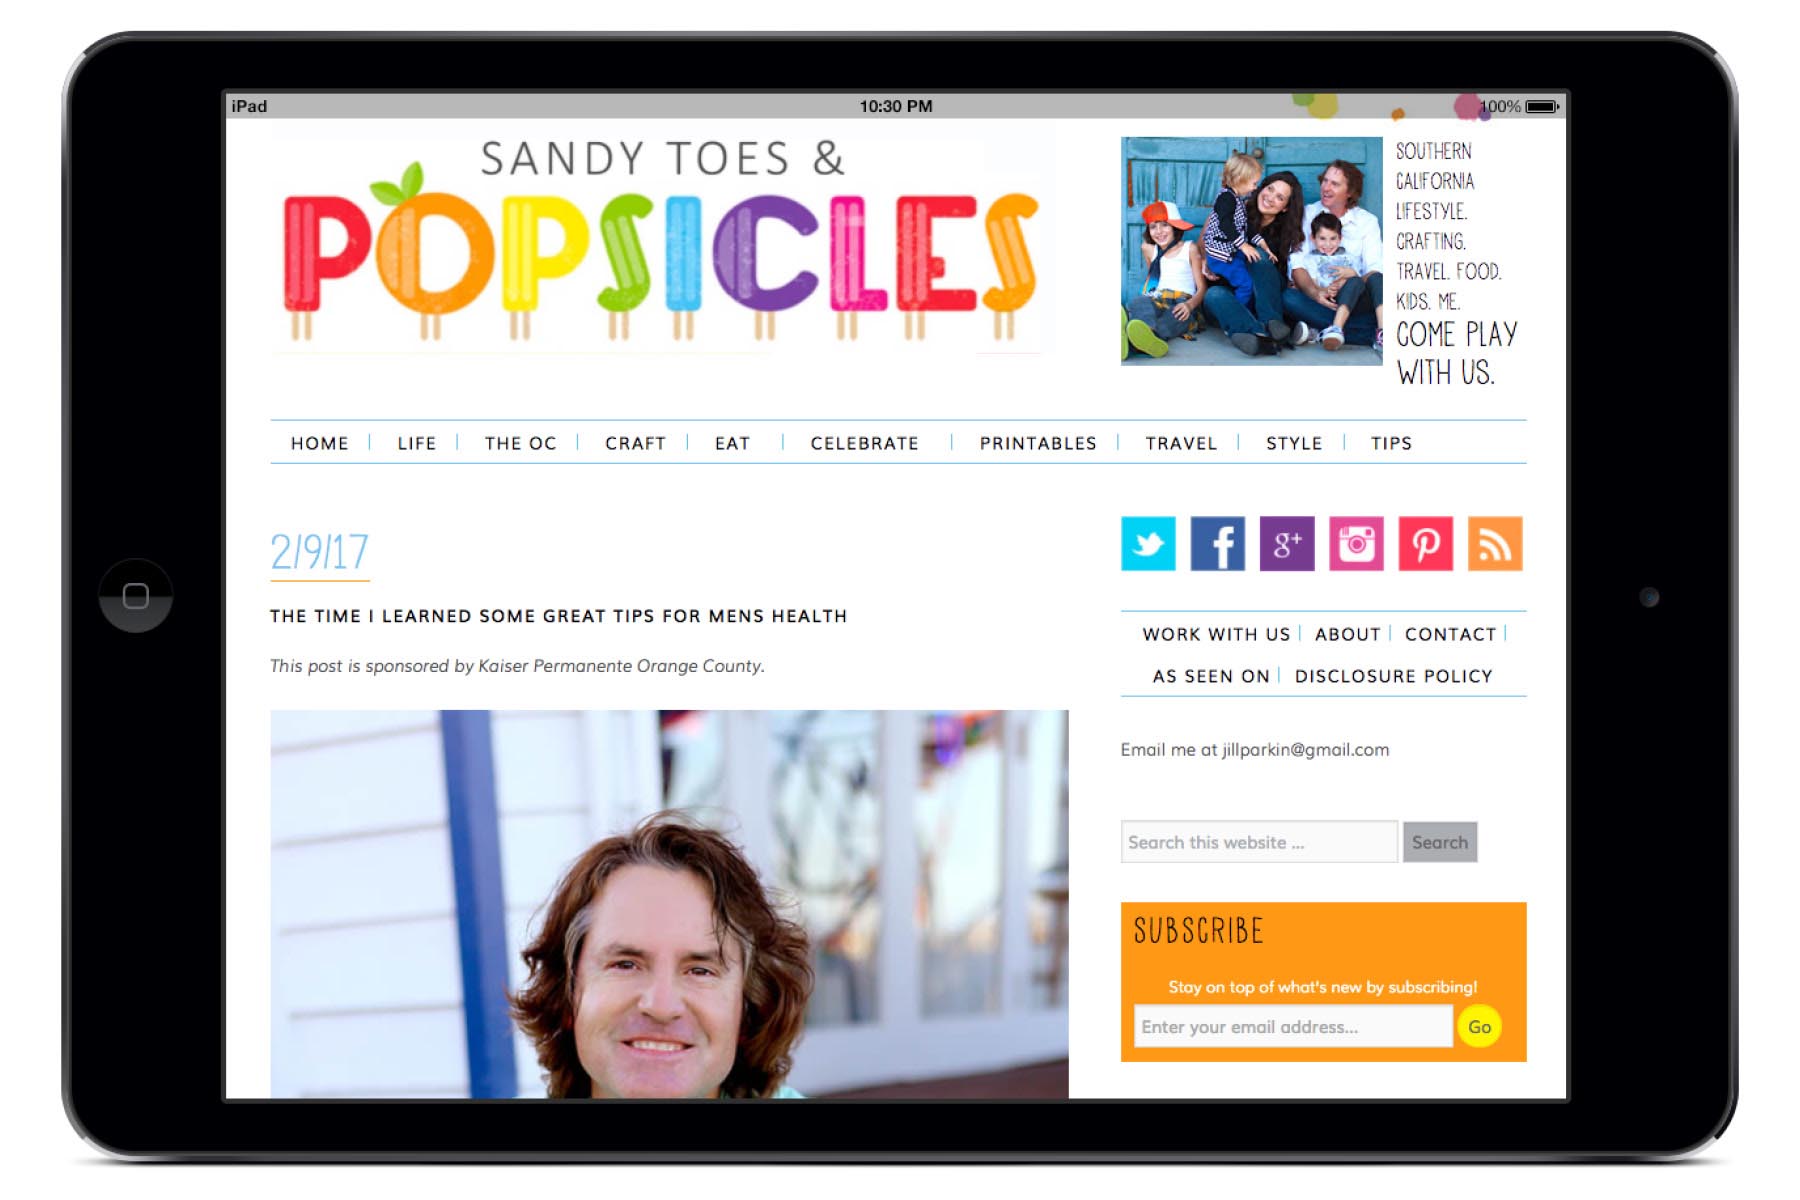Click the Search button
1800x1200 pixels.
pos(1440,842)
